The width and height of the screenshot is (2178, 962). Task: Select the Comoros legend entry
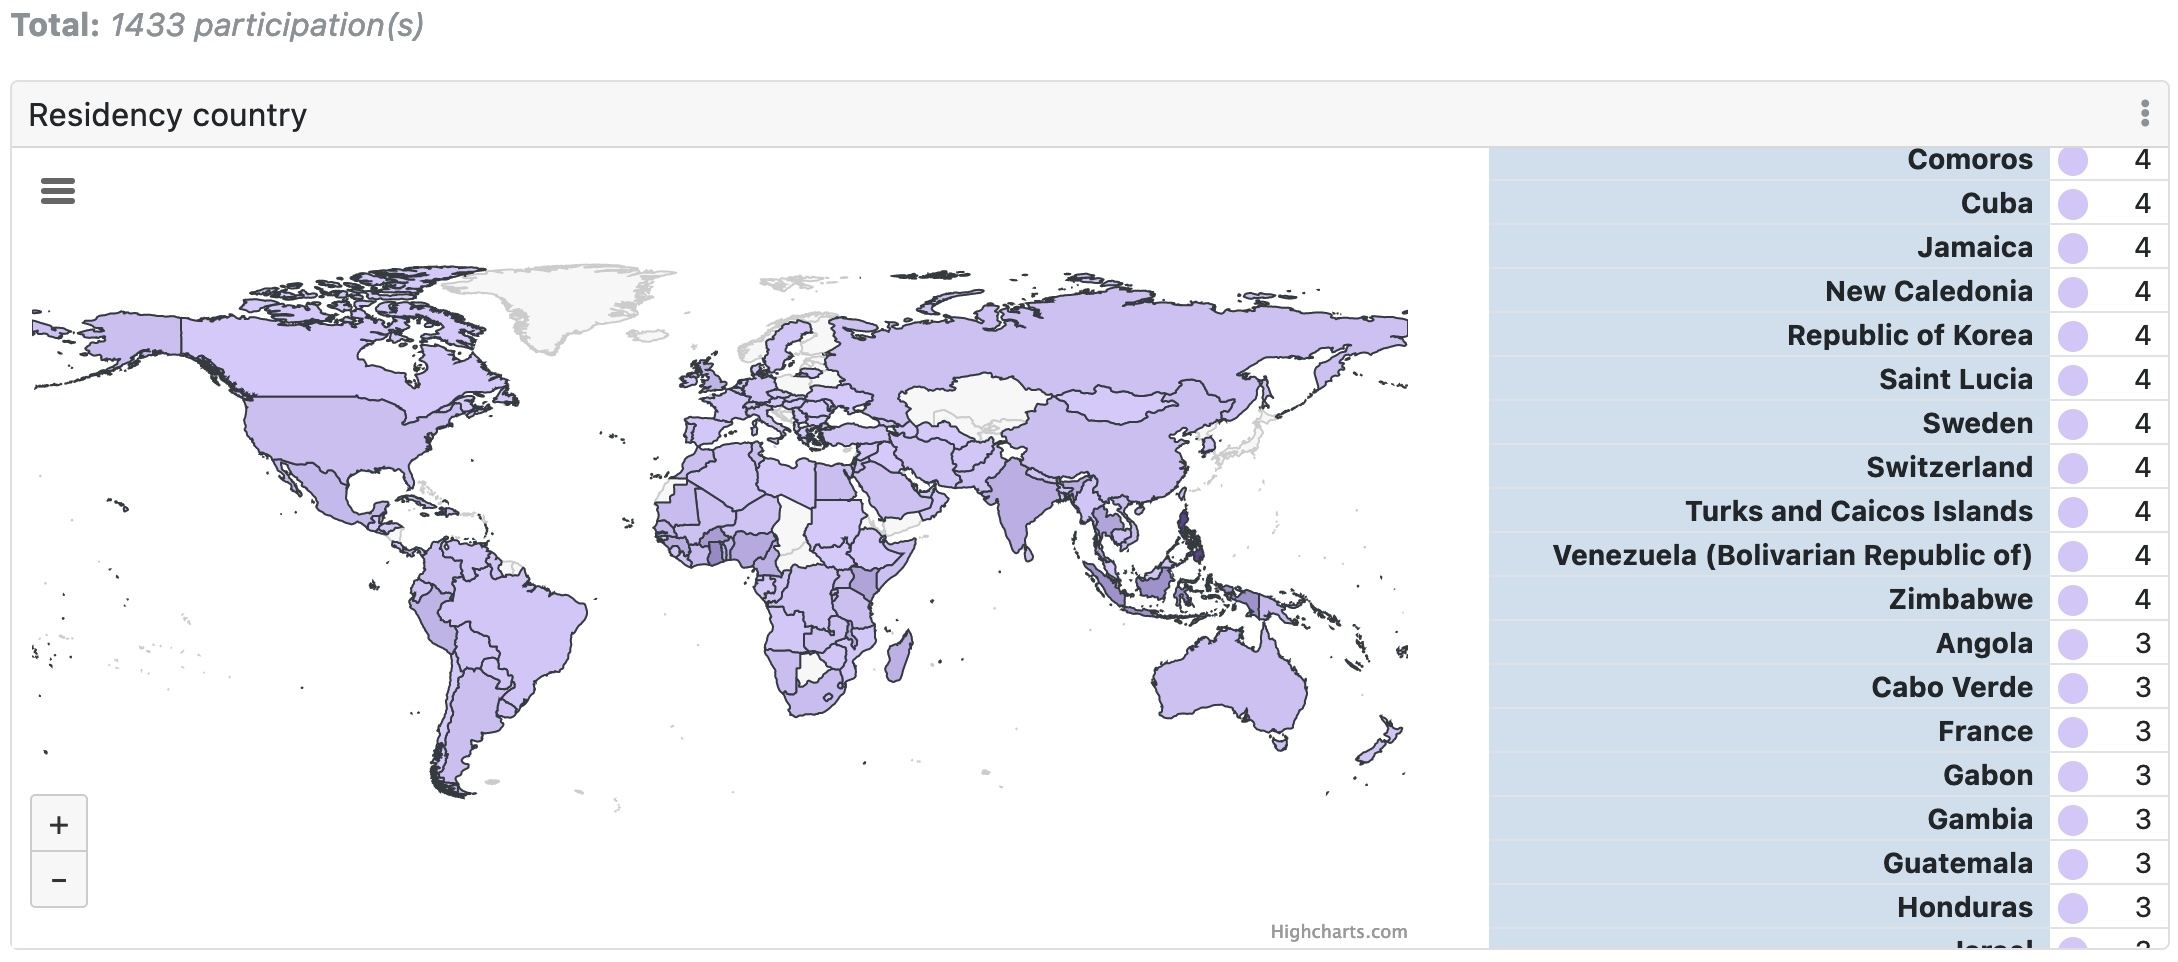(1970, 159)
